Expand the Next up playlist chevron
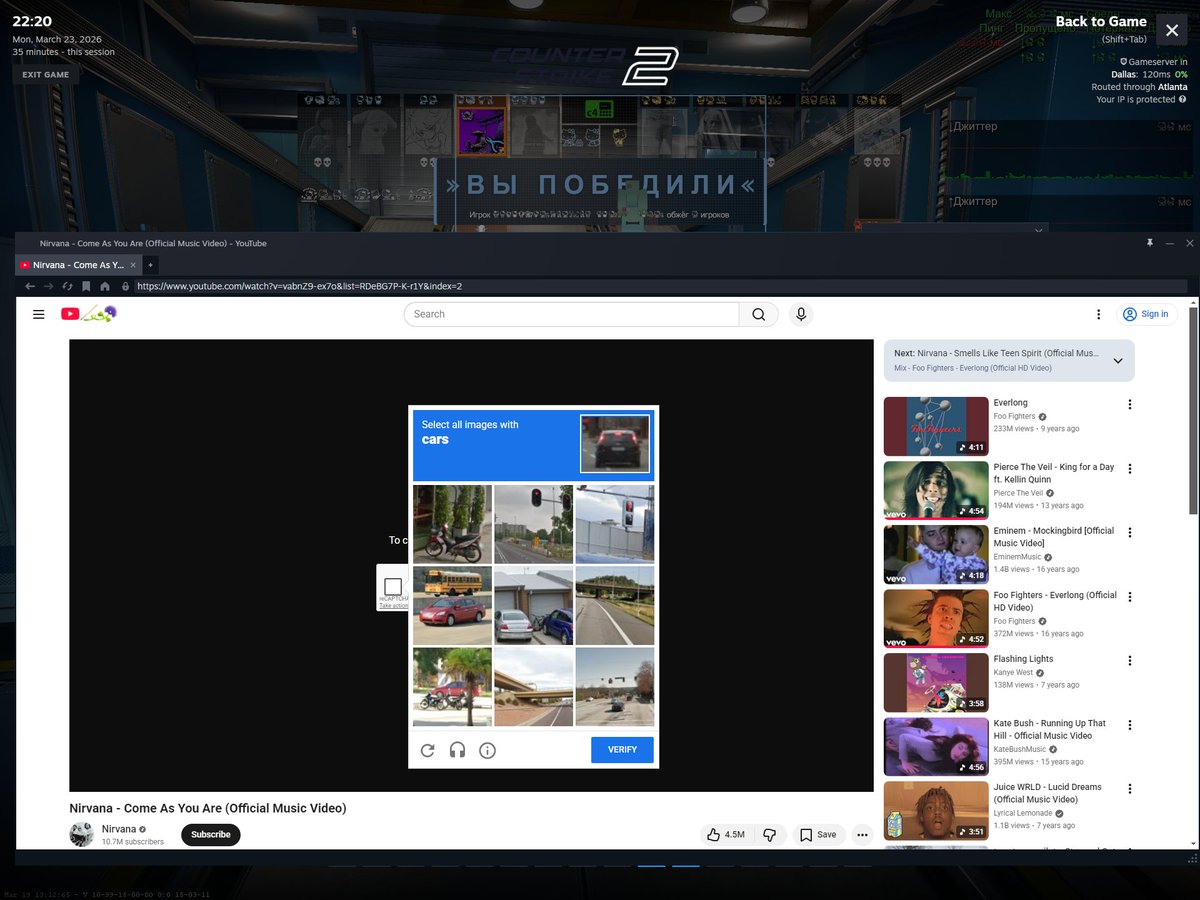 1117,361
